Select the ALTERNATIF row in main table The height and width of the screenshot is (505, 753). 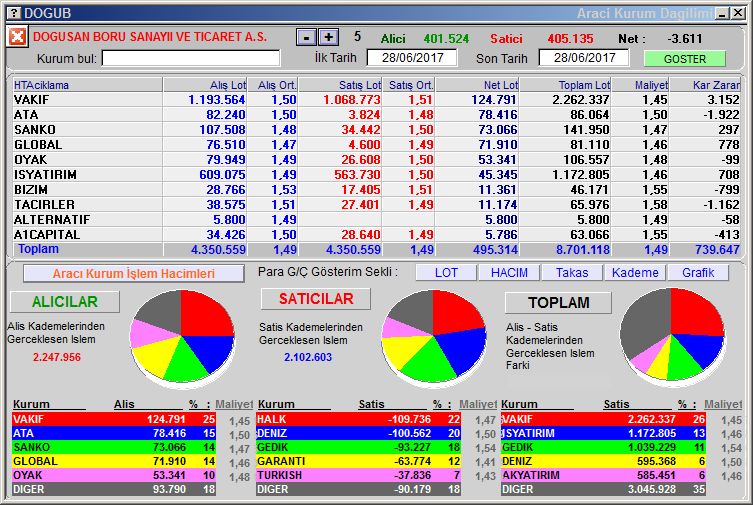pyautogui.click(x=376, y=219)
